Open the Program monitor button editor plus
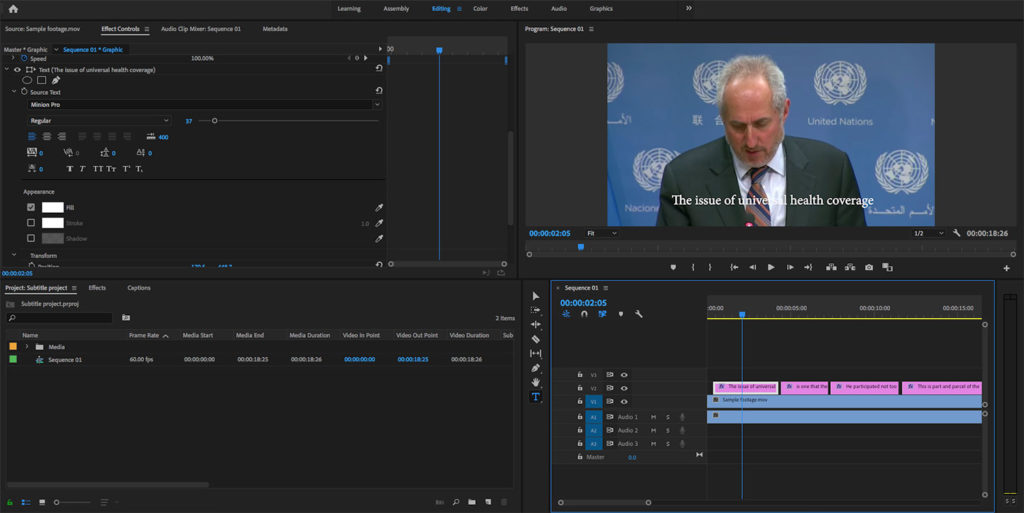The image size is (1024, 513). [1006, 268]
